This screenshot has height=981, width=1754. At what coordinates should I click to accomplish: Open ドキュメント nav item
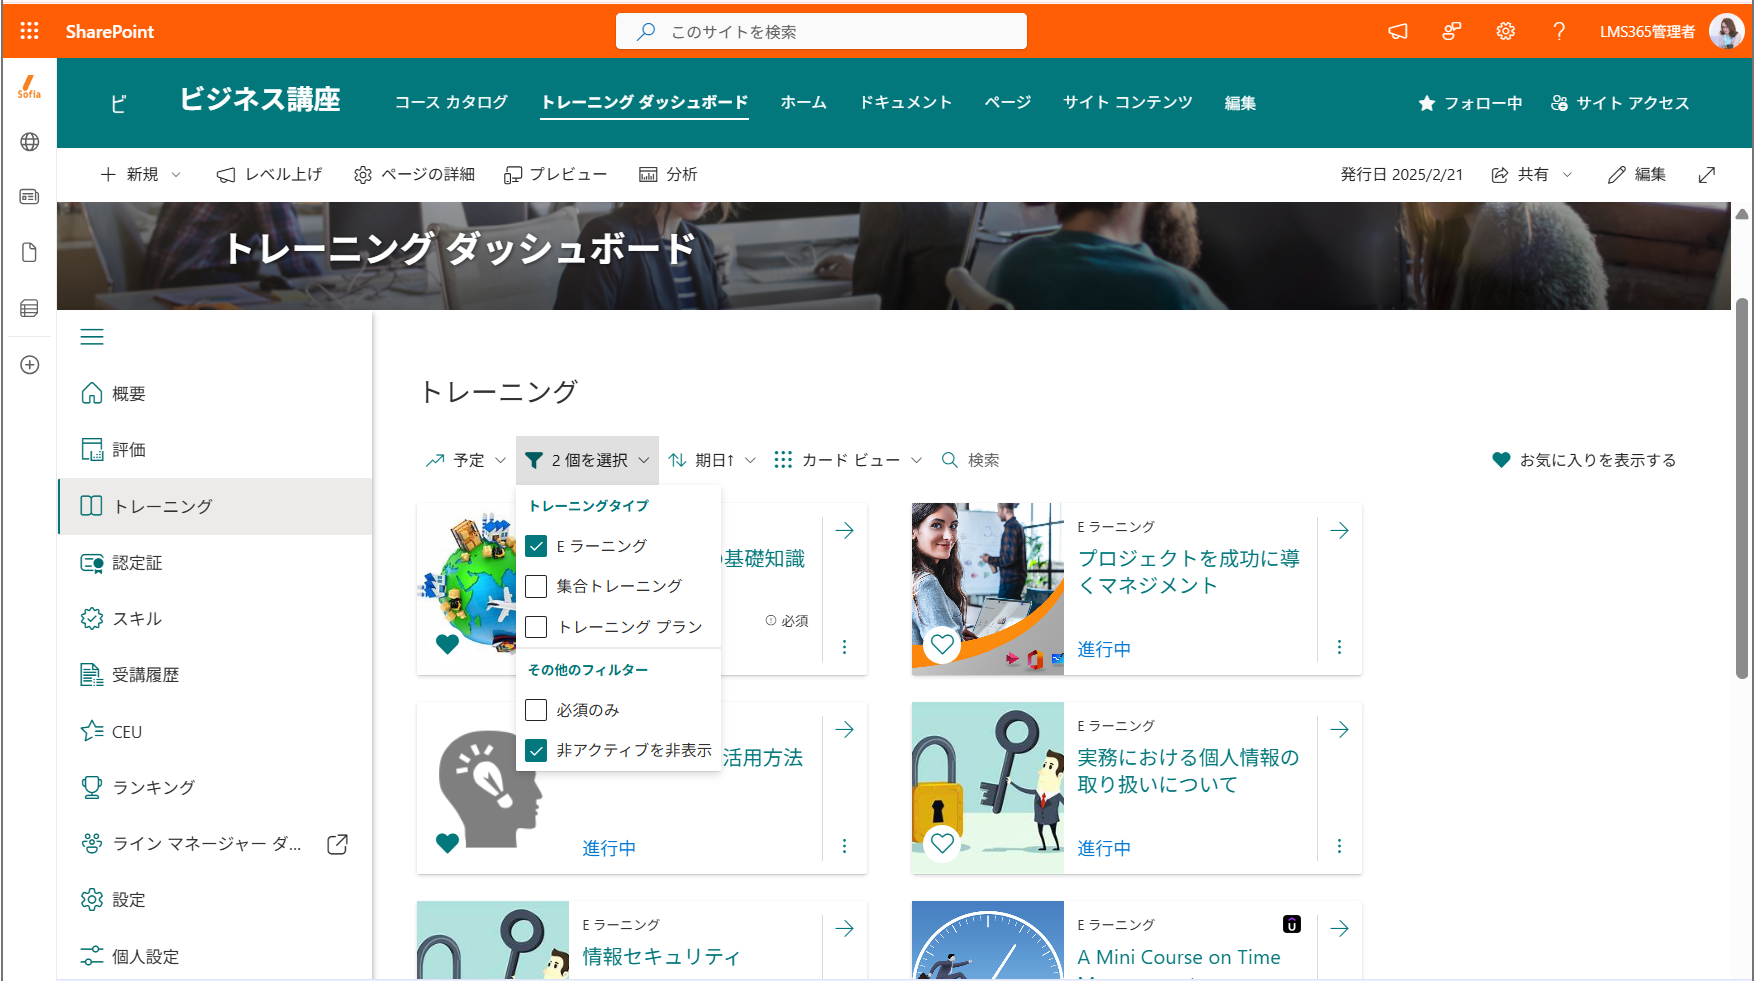[x=906, y=102]
